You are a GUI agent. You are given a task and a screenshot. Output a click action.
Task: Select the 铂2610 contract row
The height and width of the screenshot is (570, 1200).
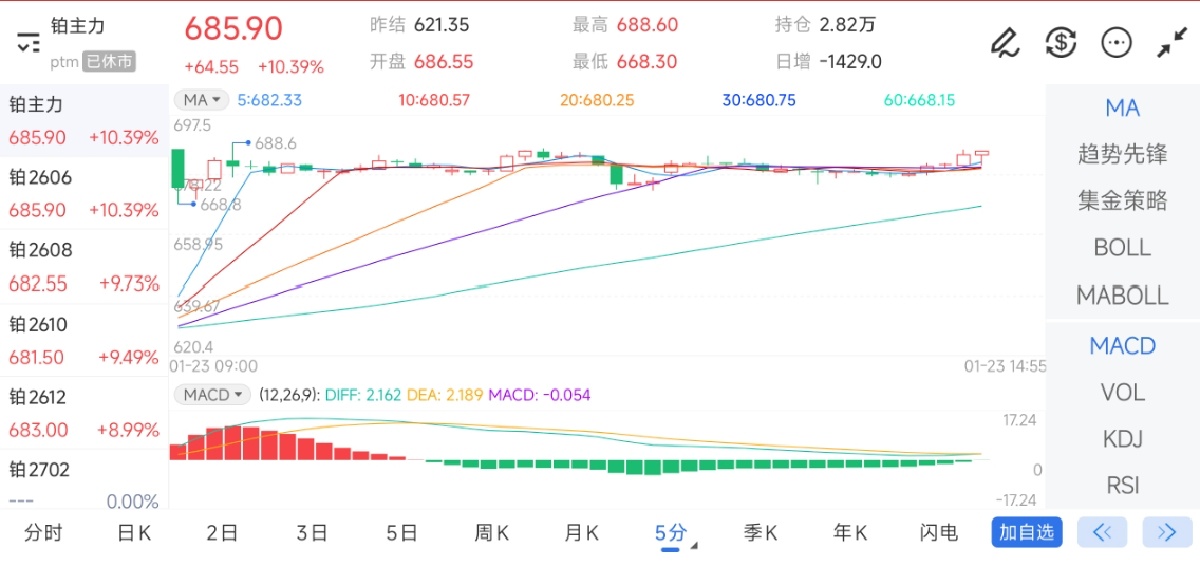coord(84,340)
